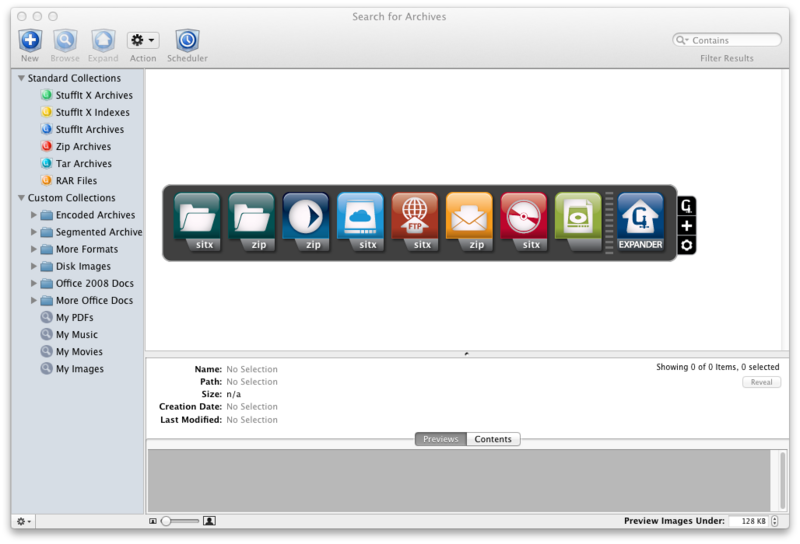Expand the Encoded Archives folder
This screenshot has height=544, width=800.
tap(34, 215)
